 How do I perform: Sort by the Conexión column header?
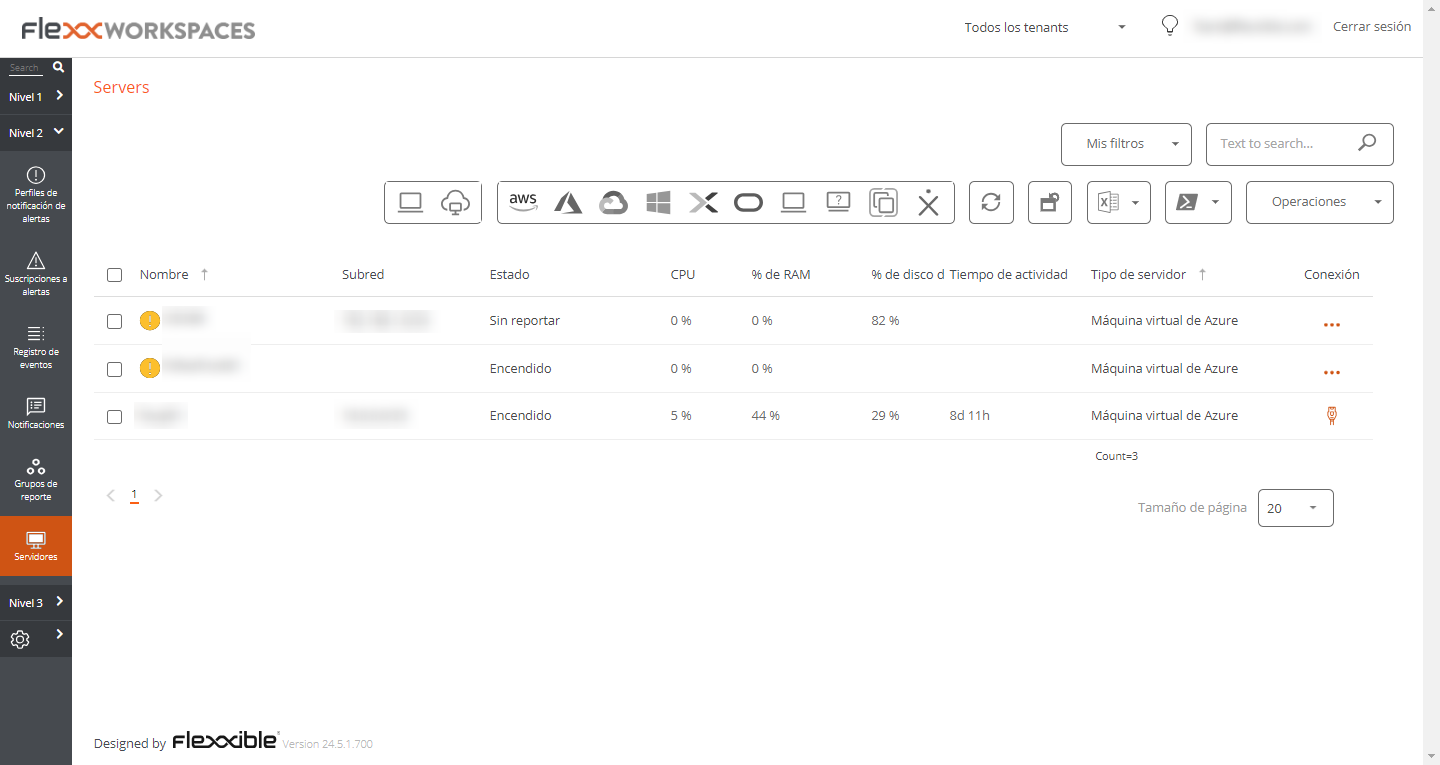pyautogui.click(x=1332, y=274)
